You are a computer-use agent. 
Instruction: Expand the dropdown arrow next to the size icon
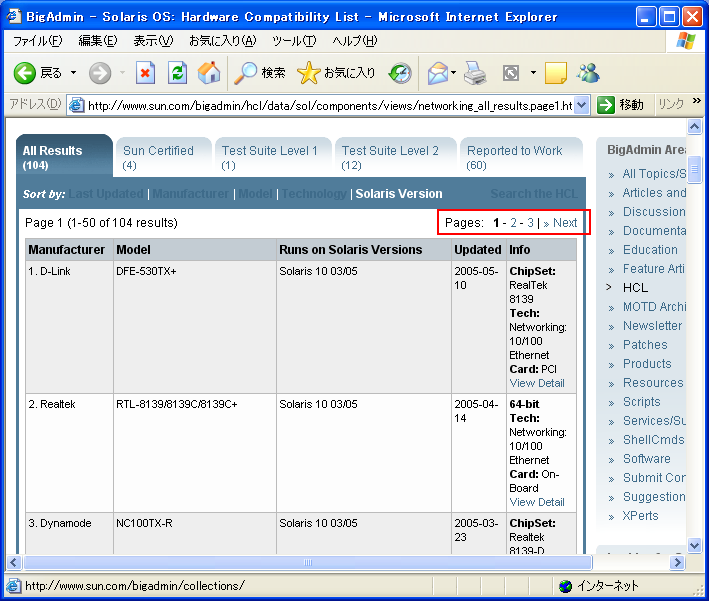point(534,73)
